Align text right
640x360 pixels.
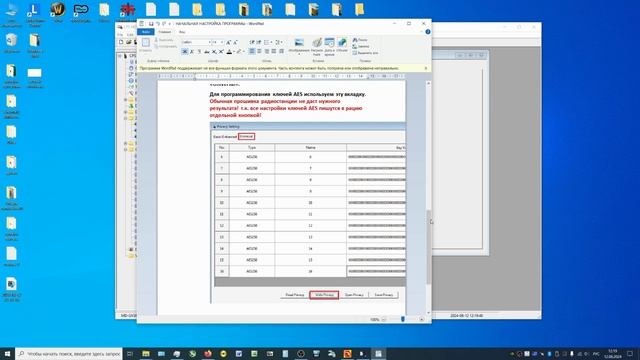267,51
